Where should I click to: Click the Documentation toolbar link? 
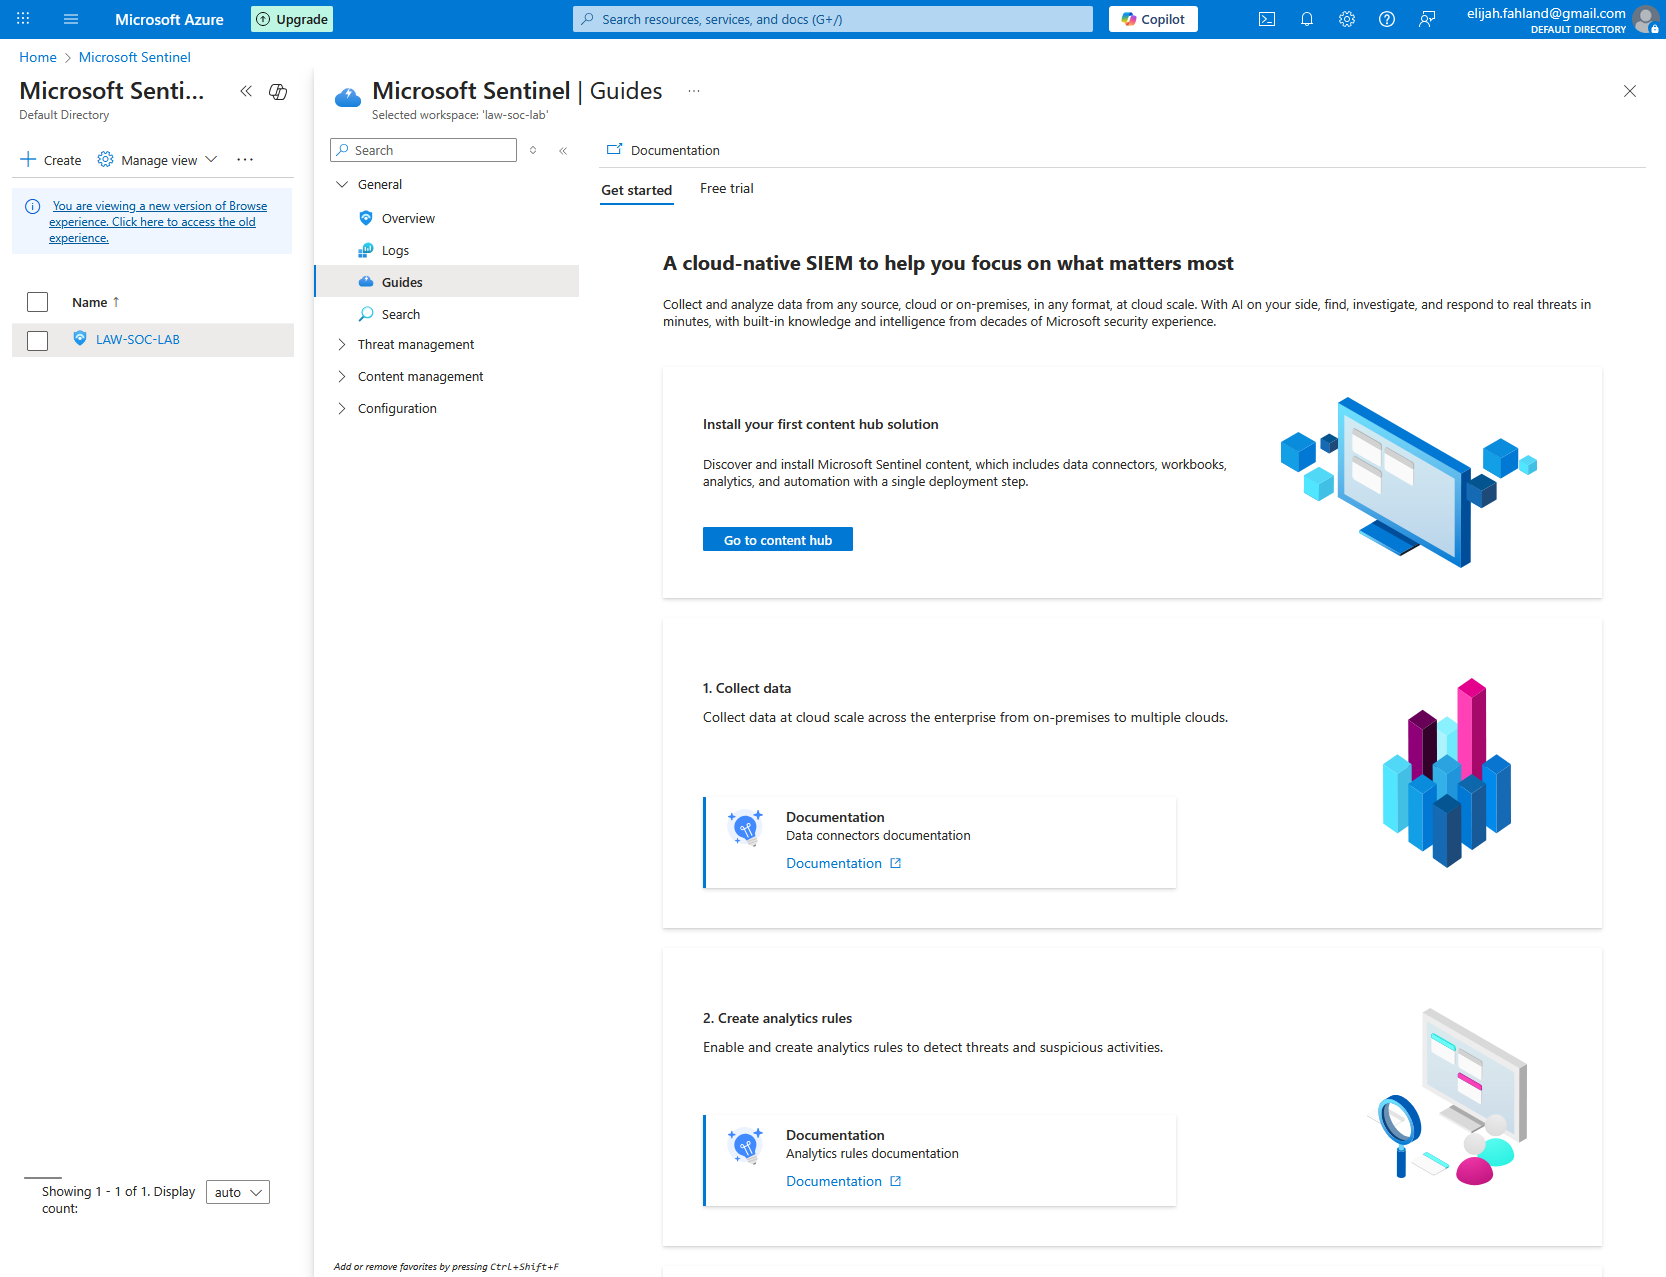click(x=675, y=150)
